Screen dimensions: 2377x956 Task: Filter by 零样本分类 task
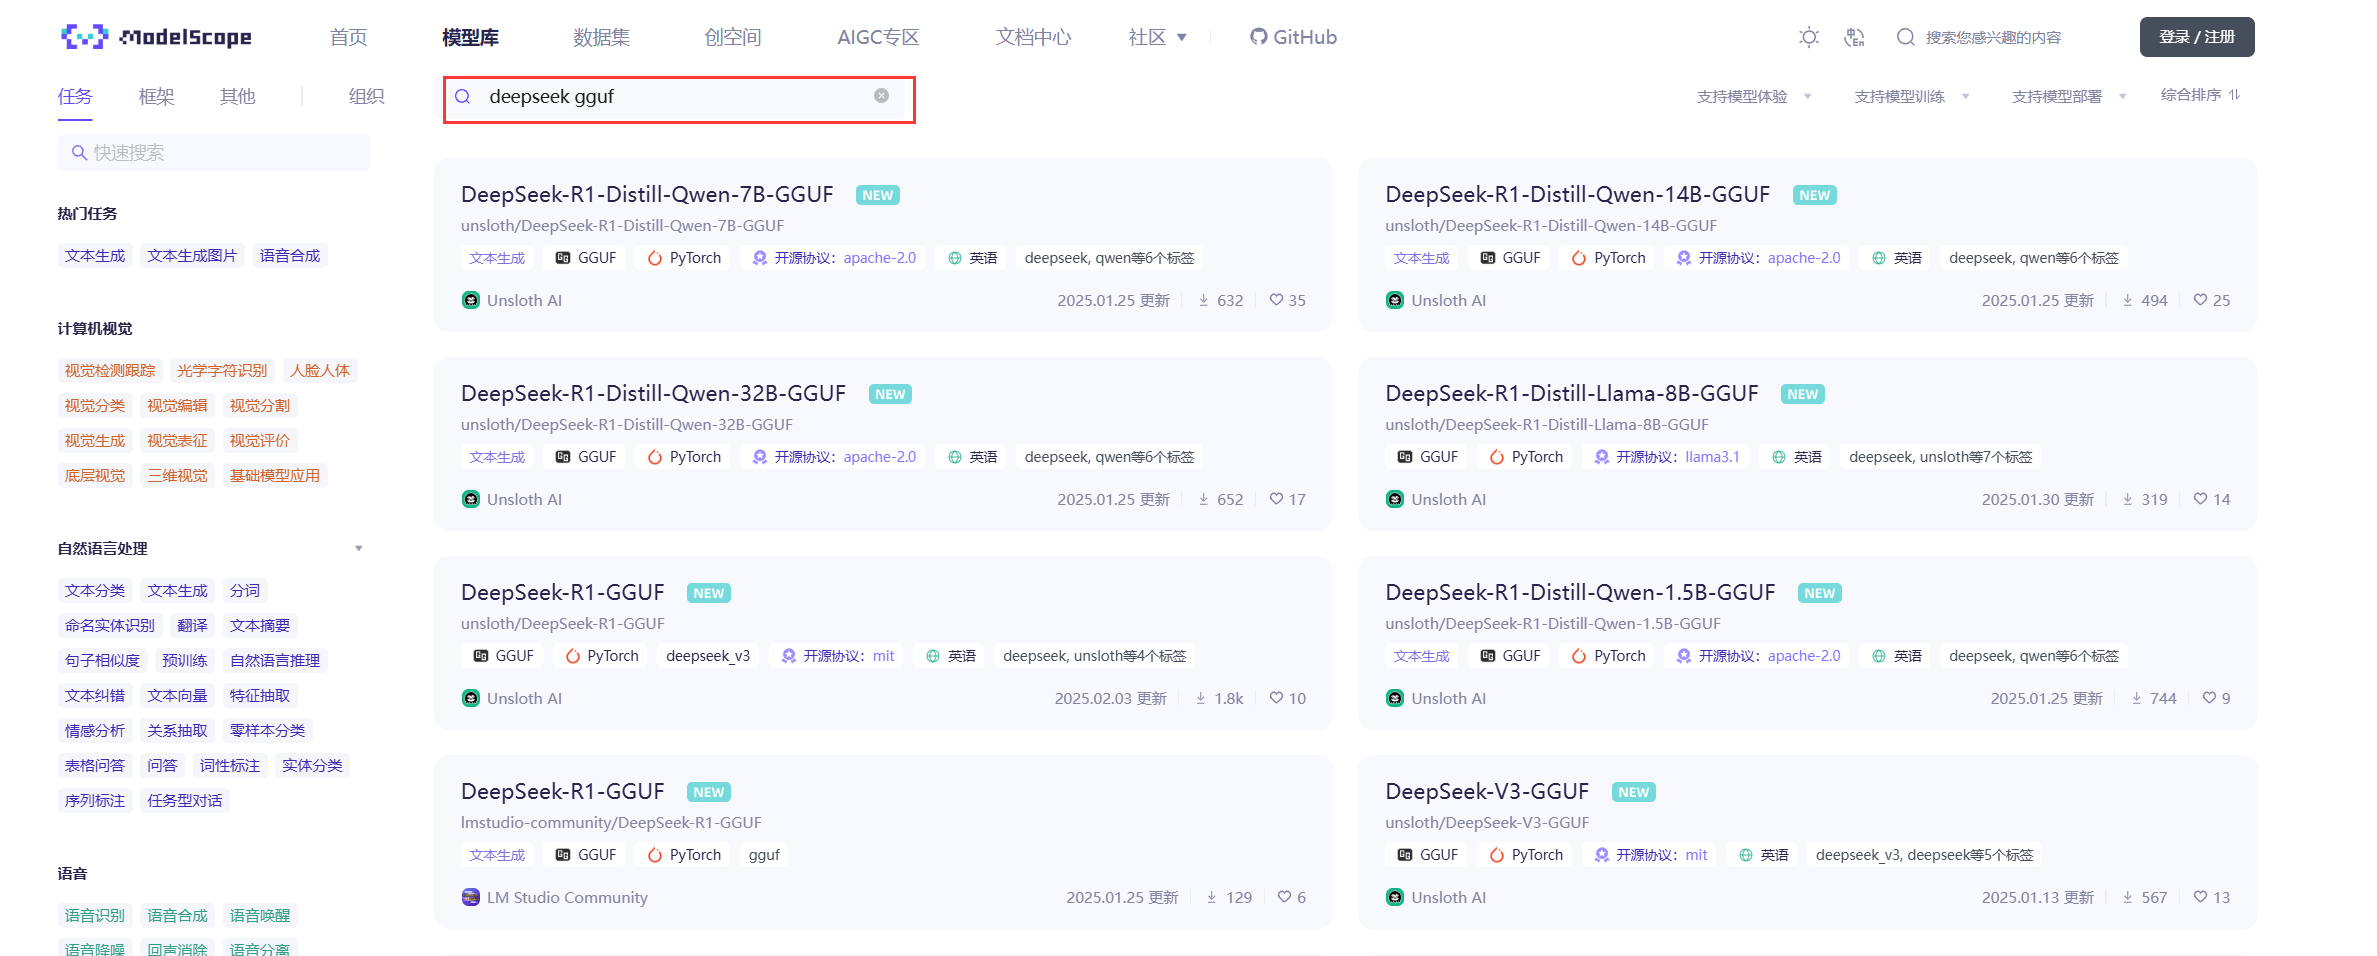click(267, 731)
